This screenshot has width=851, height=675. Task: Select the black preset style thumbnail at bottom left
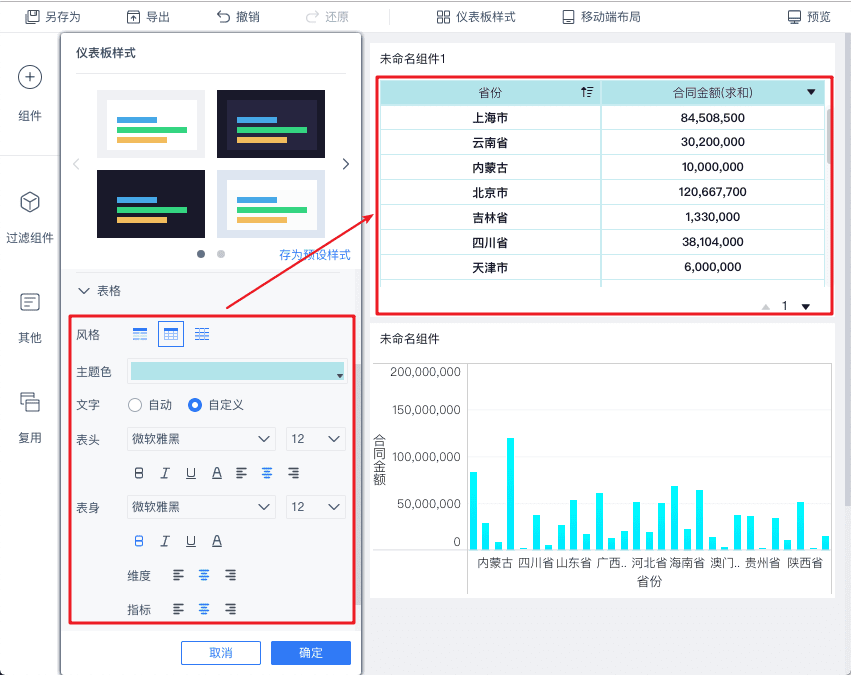(x=151, y=204)
